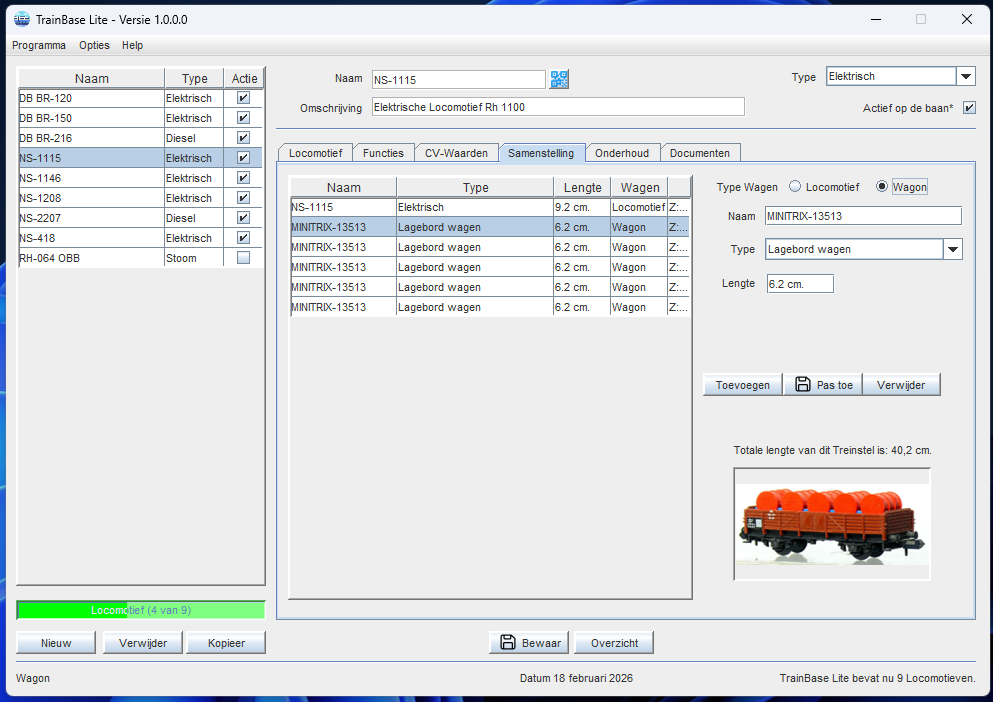Viewport: 993px width, 702px height.
Task: Click the QR code icon next to Naam
Action: (559, 79)
